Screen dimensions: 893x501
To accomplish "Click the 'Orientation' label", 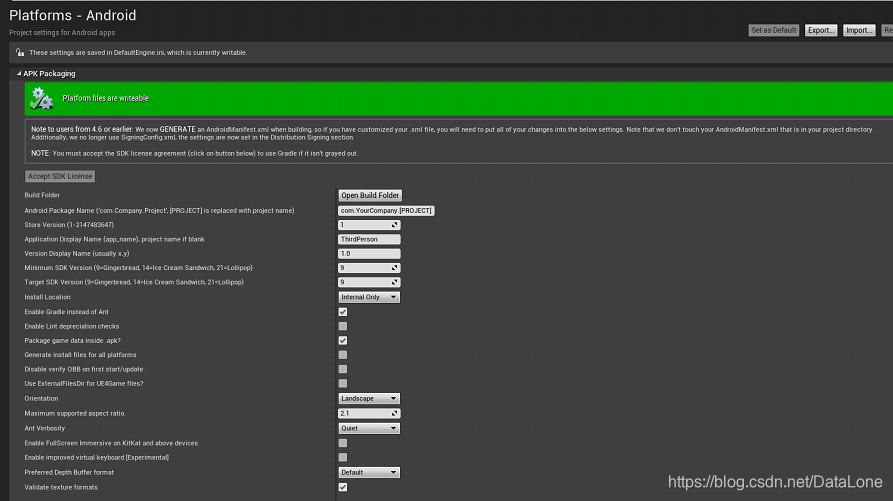I will [x=41, y=399].
